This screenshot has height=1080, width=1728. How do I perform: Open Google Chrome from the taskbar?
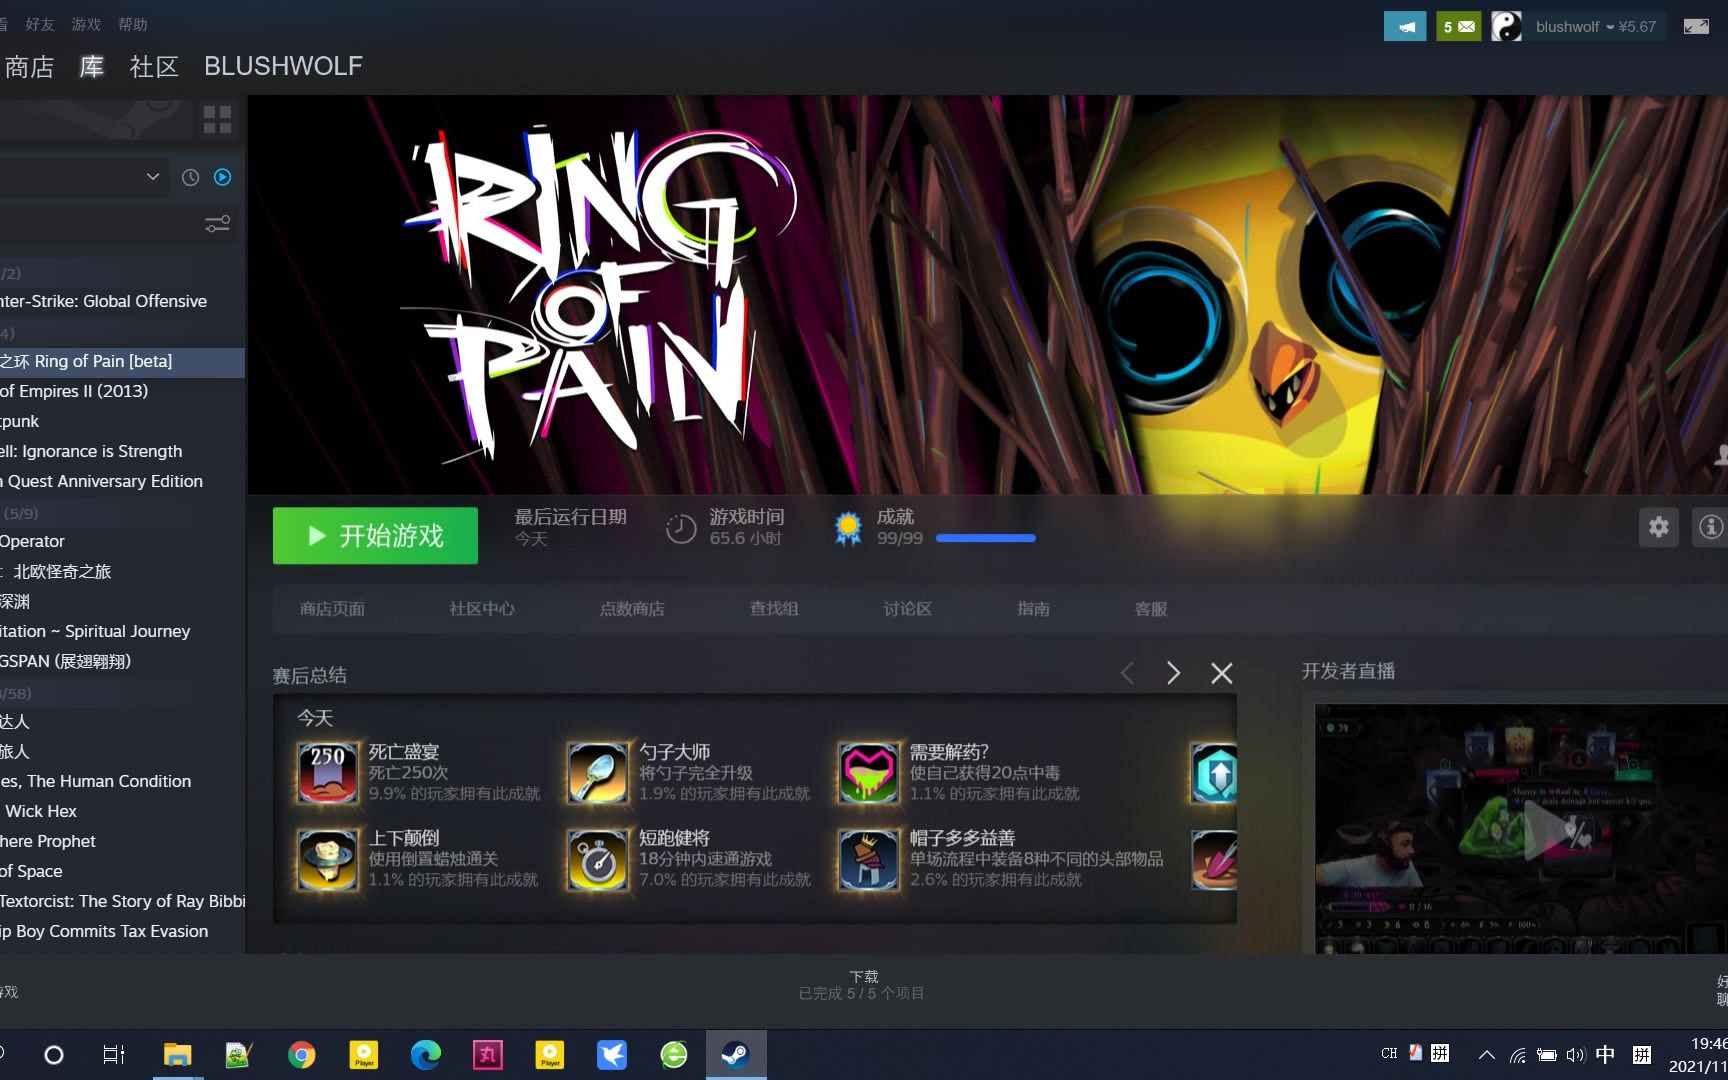pyautogui.click(x=301, y=1055)
